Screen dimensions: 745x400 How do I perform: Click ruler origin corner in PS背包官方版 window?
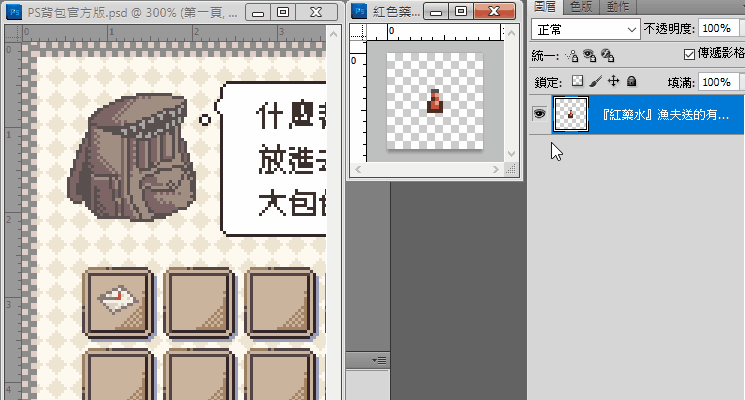tap(13, 33)
